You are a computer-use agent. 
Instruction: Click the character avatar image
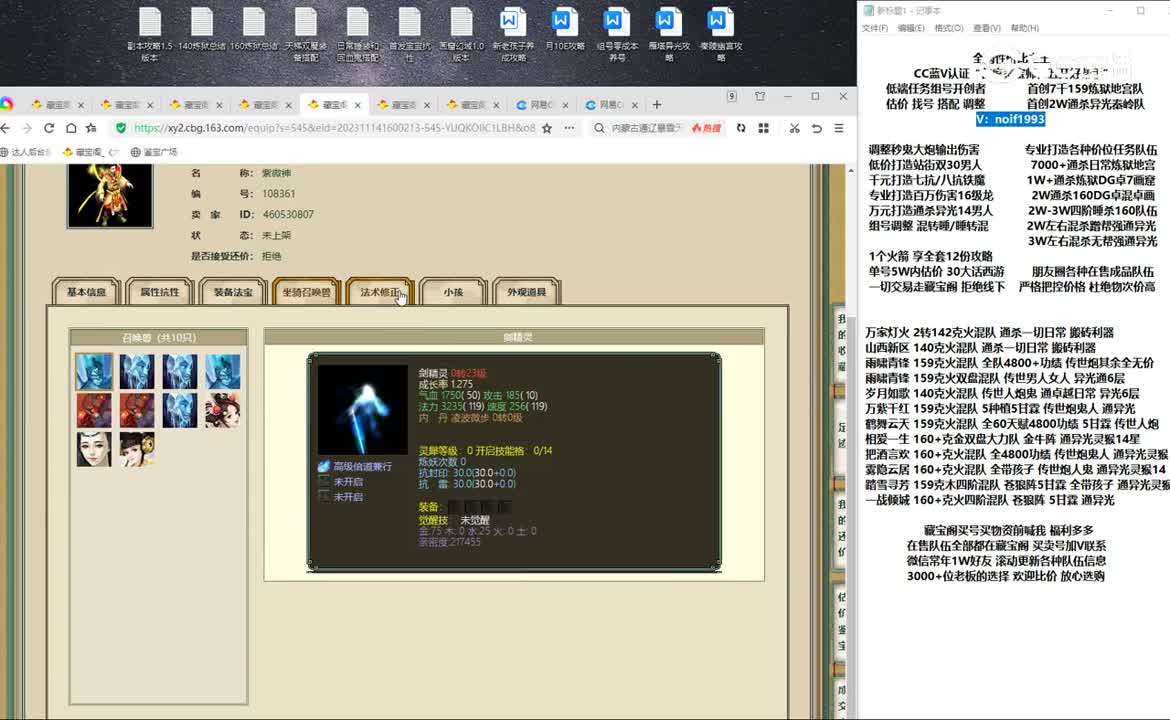(x=110, y=196)
